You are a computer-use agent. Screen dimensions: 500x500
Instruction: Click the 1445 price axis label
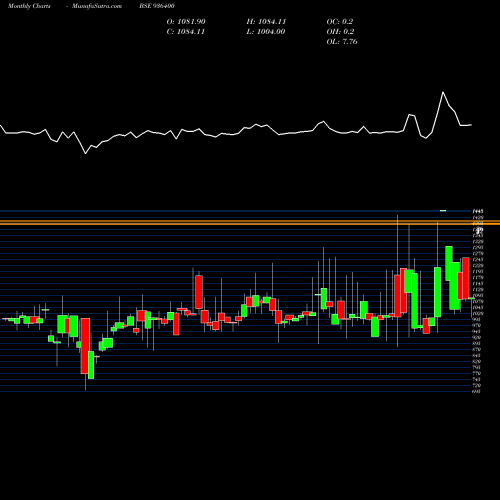(477, 211)
